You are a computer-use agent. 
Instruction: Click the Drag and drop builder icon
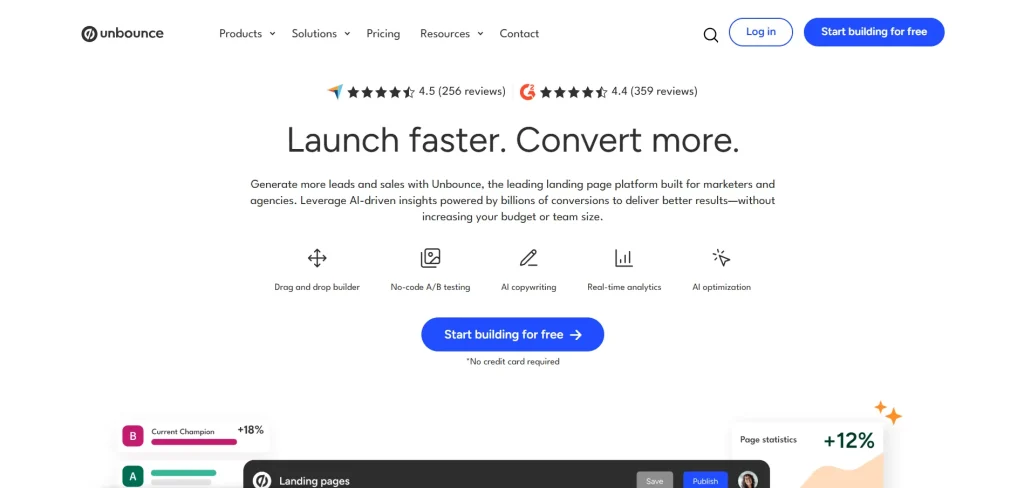(317, 258)
